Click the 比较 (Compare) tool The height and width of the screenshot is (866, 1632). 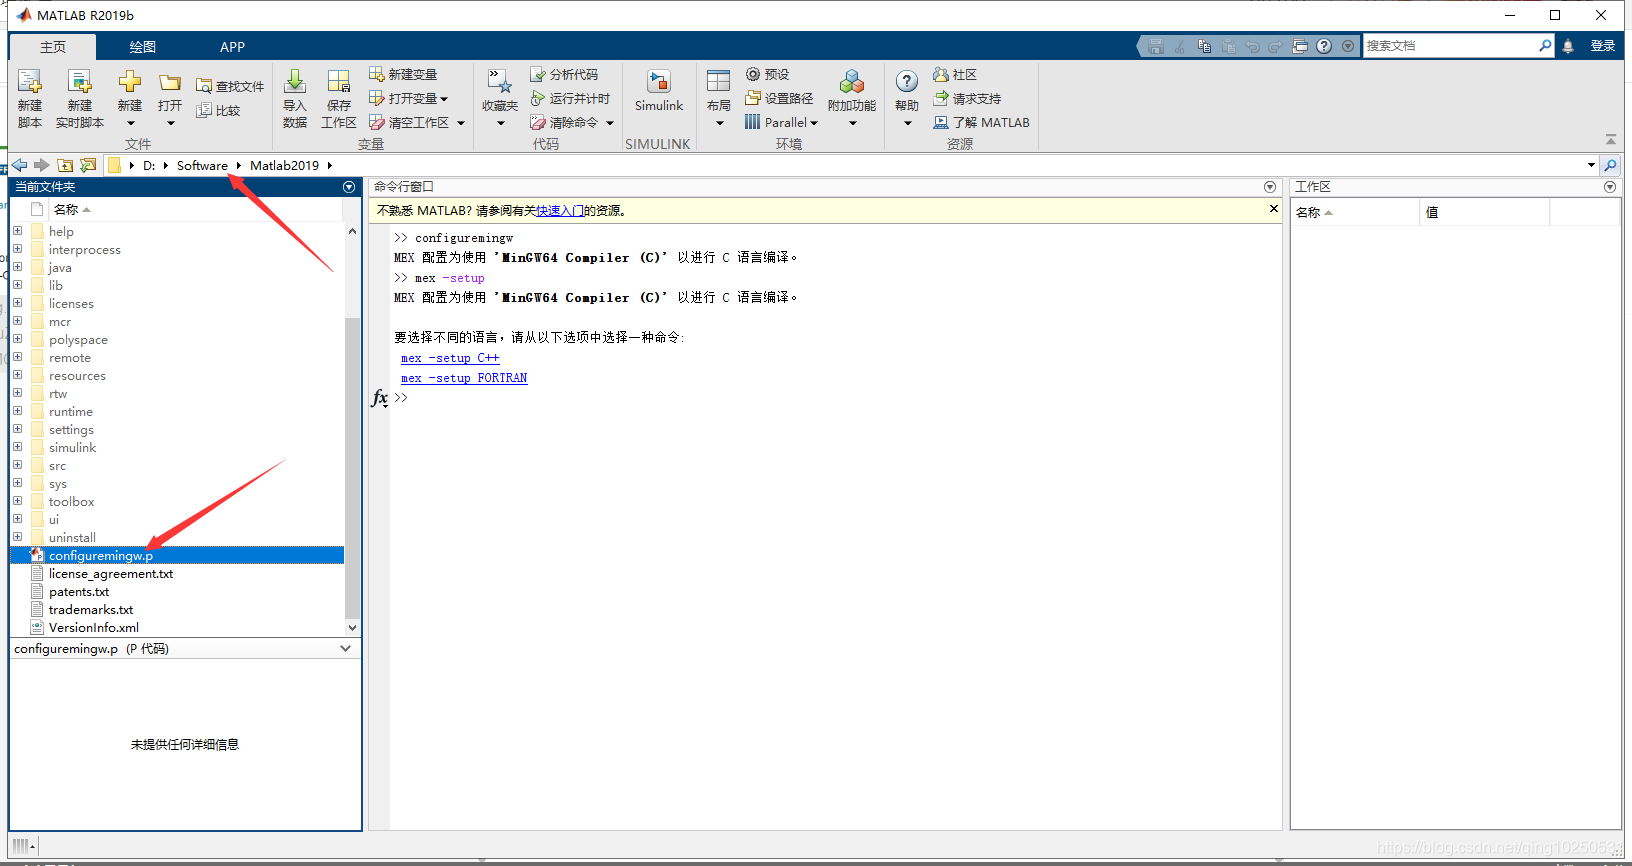point(219,110)
